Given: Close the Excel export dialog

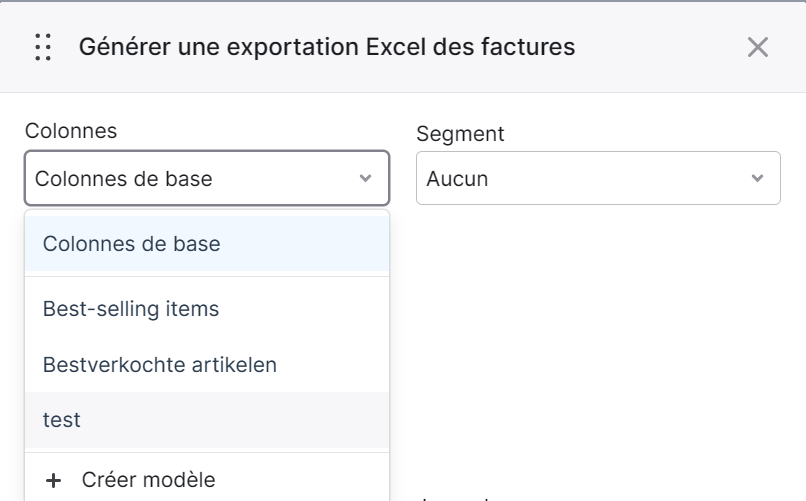Looking at the screenshot, I should pos(758,47).
